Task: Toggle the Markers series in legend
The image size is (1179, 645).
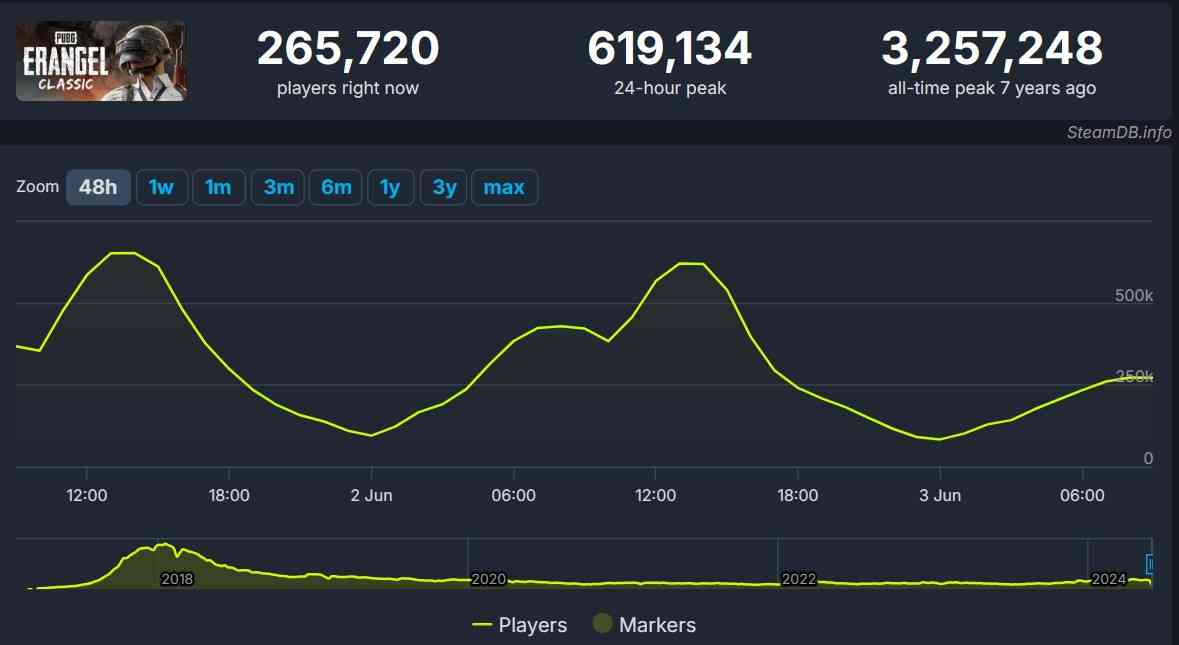Action: click(x=644, y=625)
